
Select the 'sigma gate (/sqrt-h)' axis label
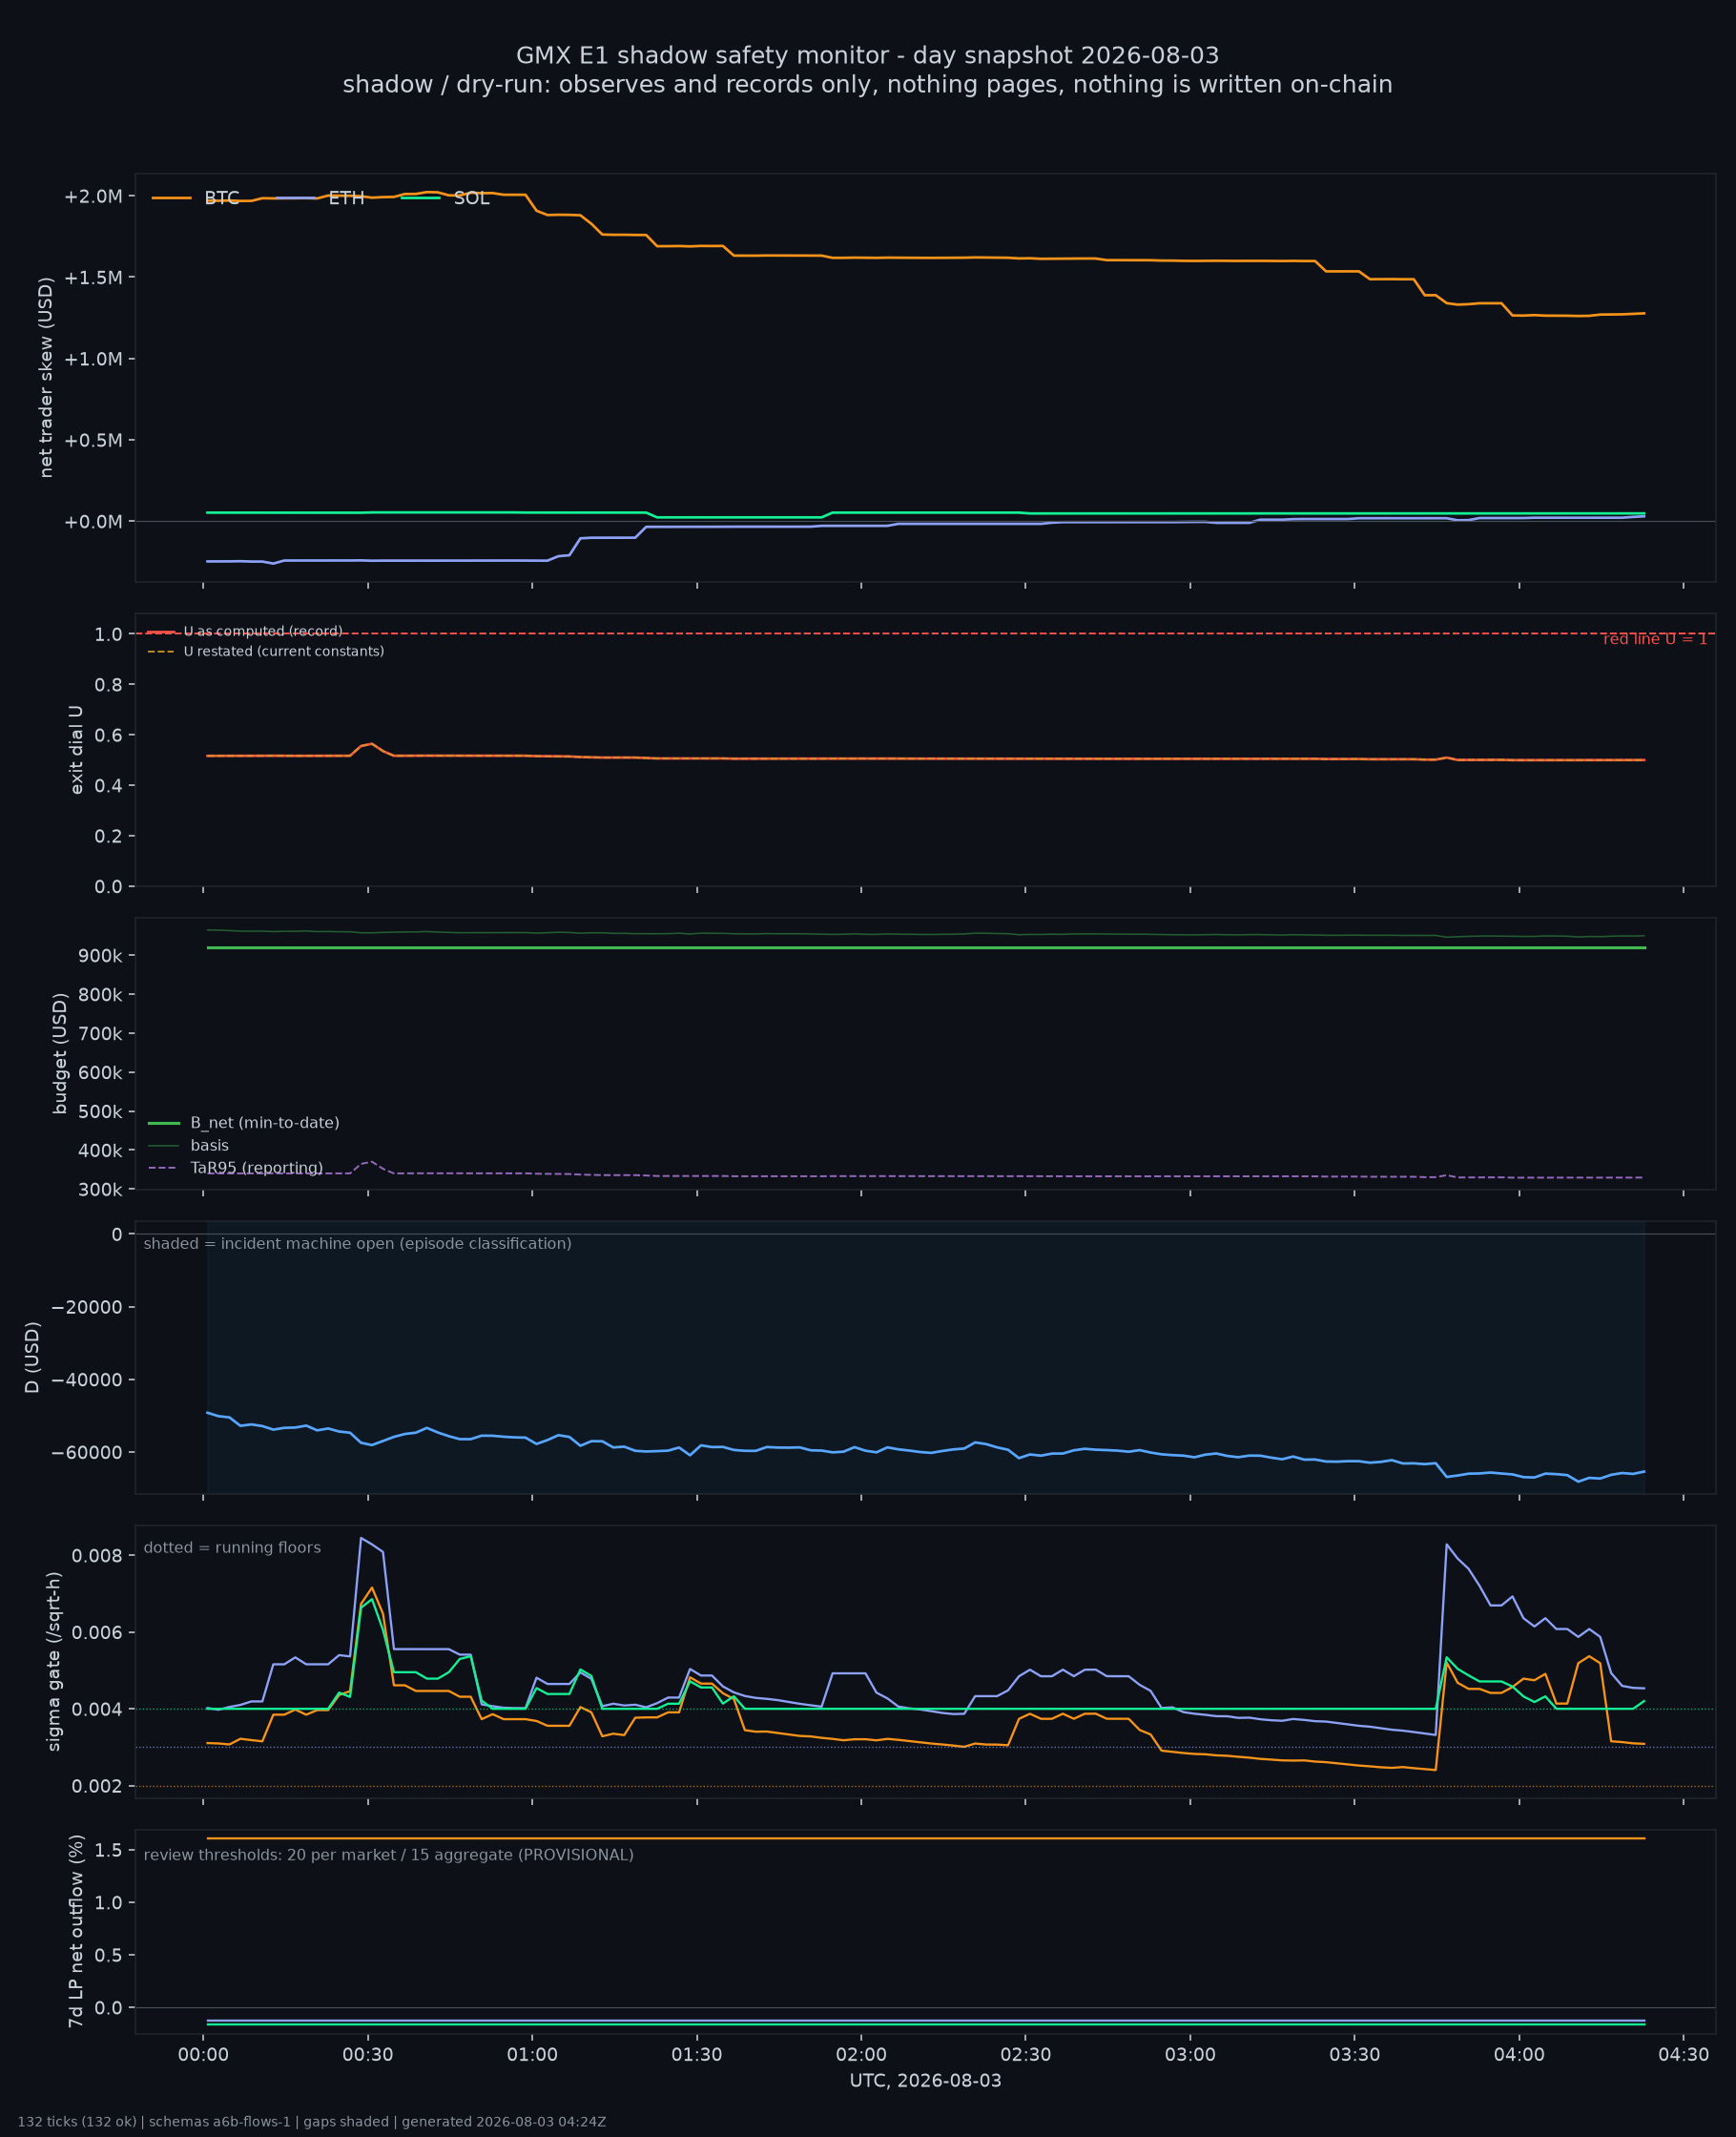click(x=55, y=1662)
